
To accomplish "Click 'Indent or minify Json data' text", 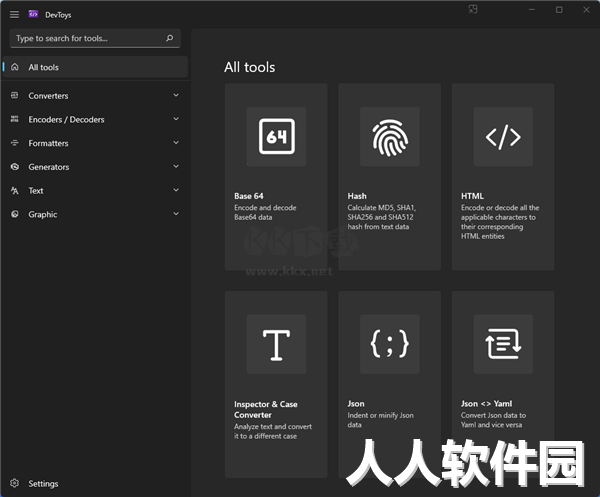I will [x=380, y=420].
